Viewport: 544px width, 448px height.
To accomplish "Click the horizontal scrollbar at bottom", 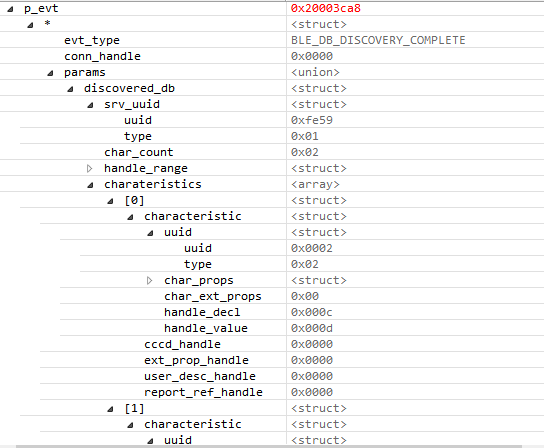I will point(269,446).
